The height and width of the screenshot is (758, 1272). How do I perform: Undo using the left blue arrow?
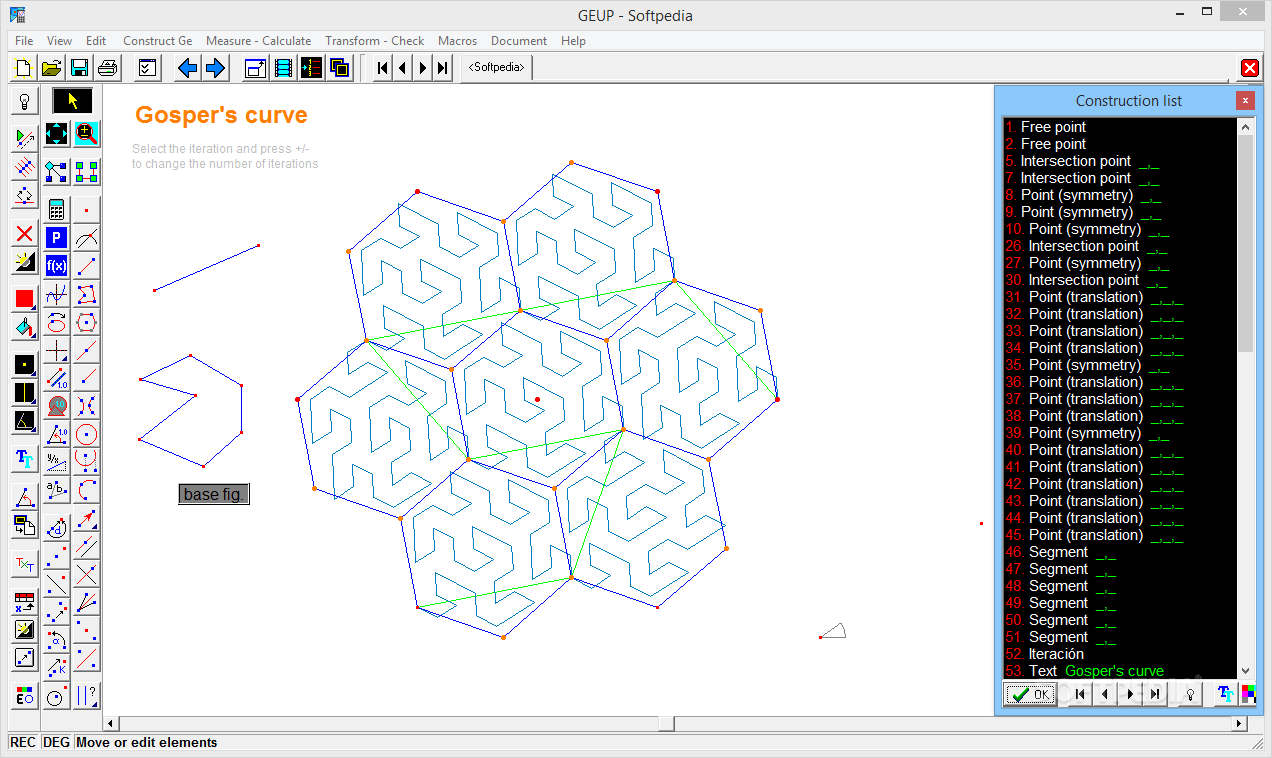(x=187, y=68)
